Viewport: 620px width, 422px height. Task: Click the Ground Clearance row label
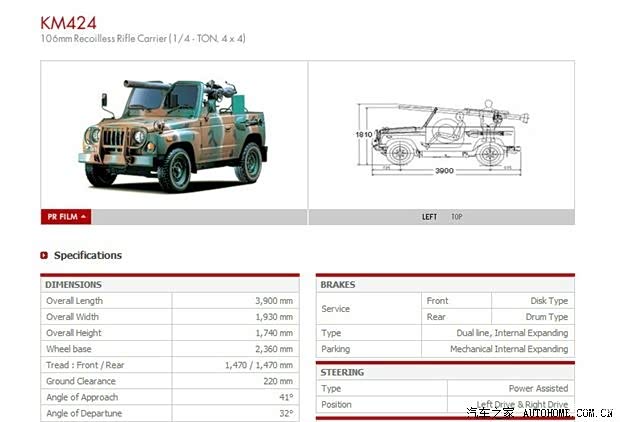[81, 381]
